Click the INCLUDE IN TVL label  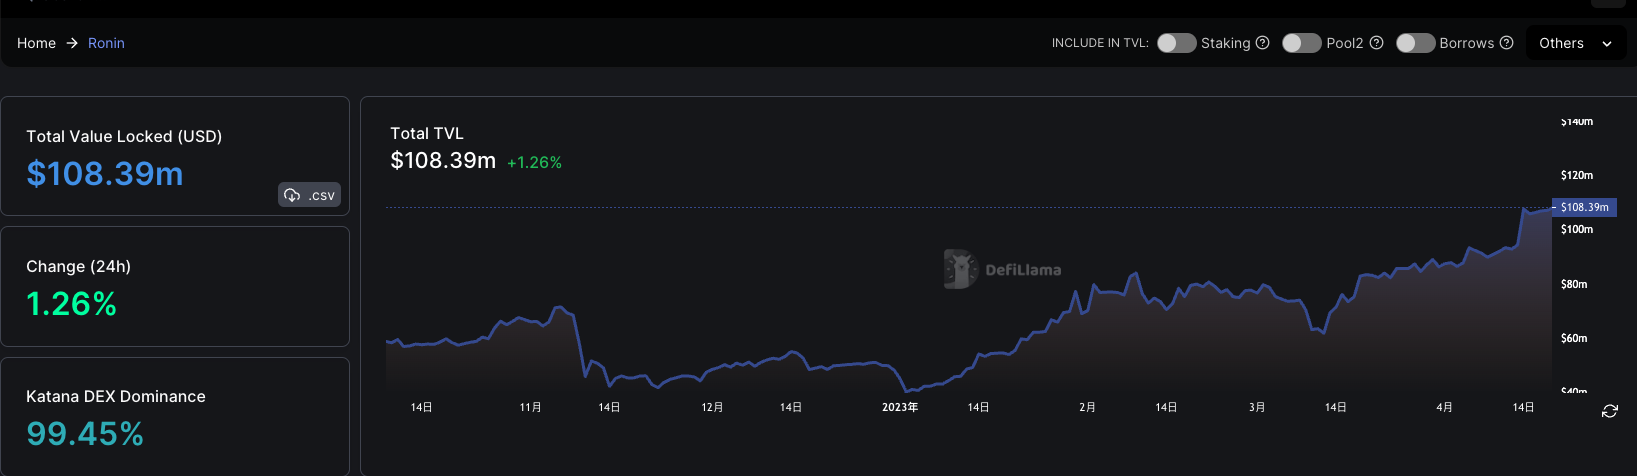(x=1100, y=43)
